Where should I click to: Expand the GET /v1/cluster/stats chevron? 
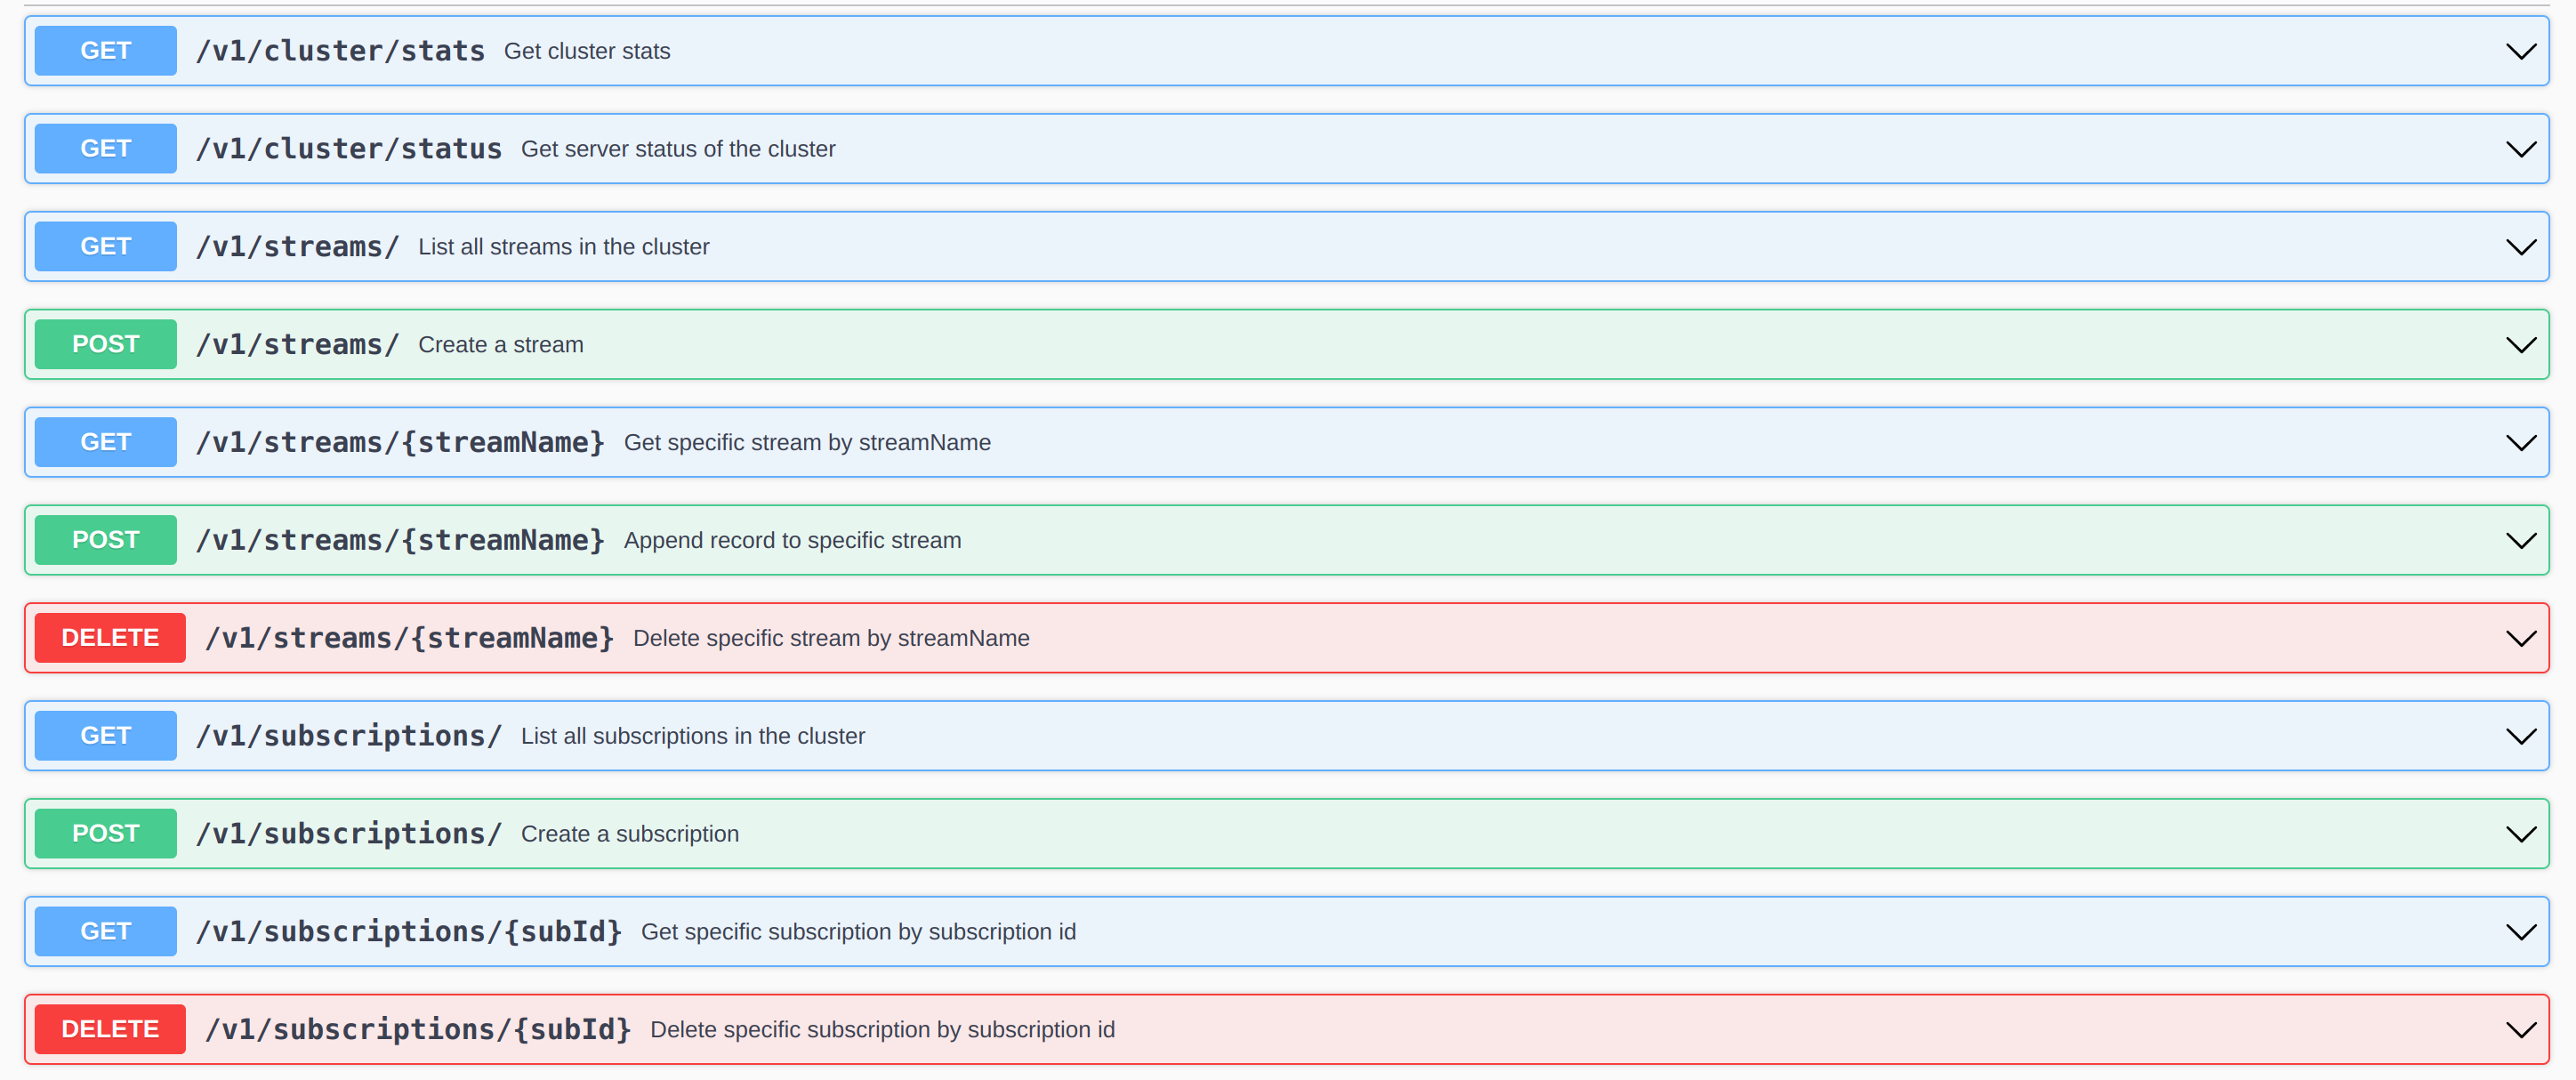(x=2520, y=51)
